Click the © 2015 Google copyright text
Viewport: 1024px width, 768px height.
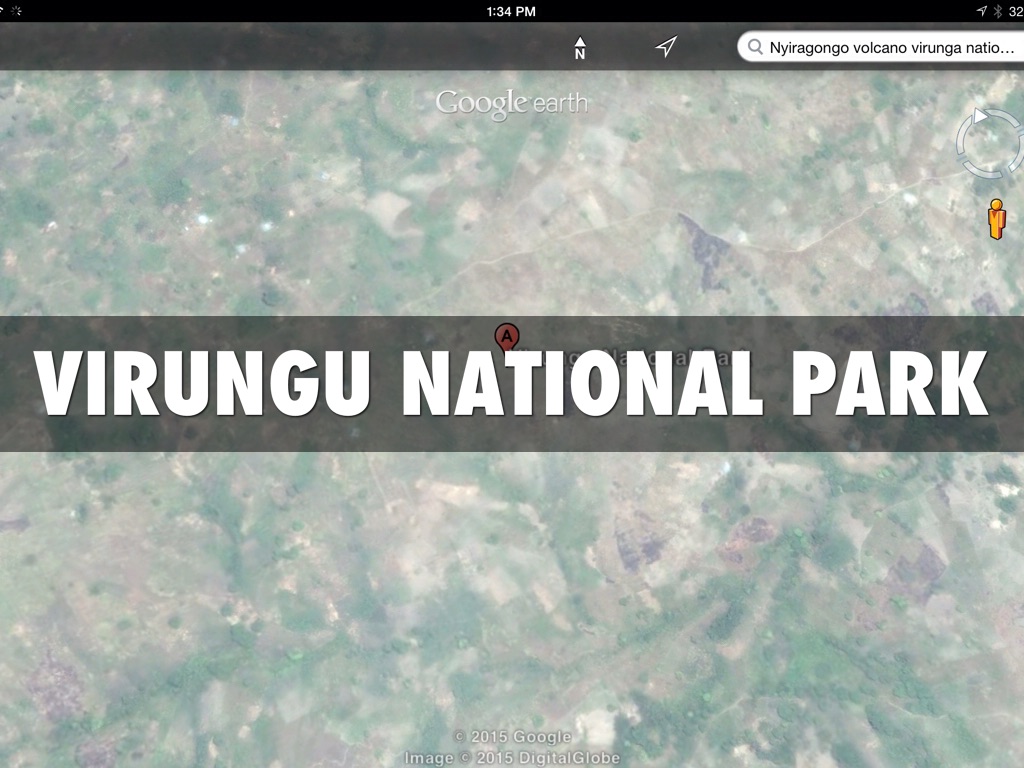(515, 737)
